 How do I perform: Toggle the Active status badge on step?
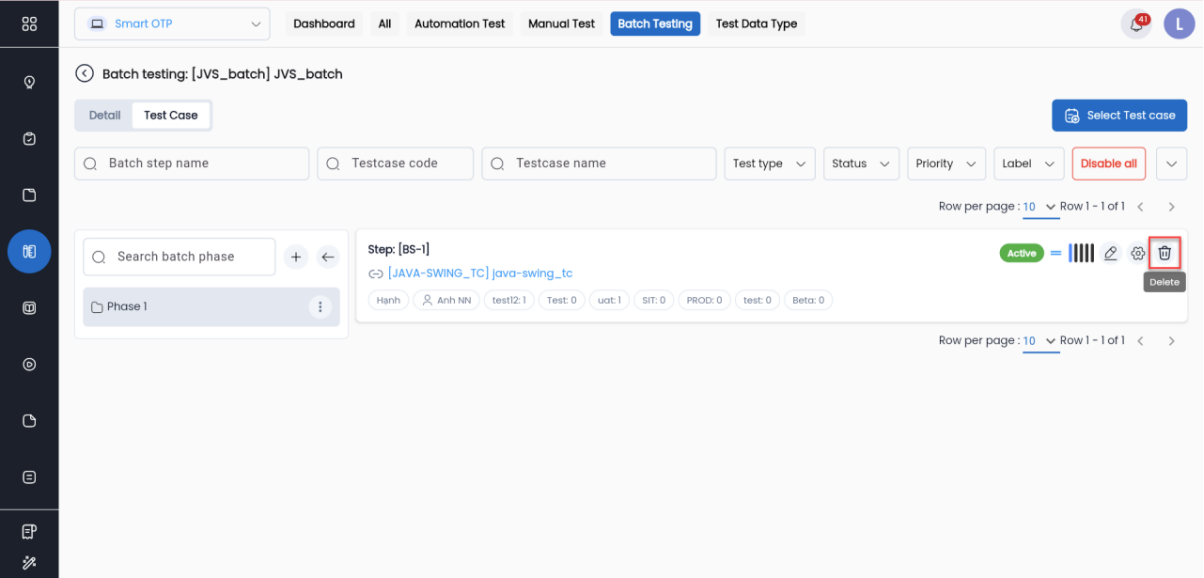pyautogui.click(x=1021, y=253)
